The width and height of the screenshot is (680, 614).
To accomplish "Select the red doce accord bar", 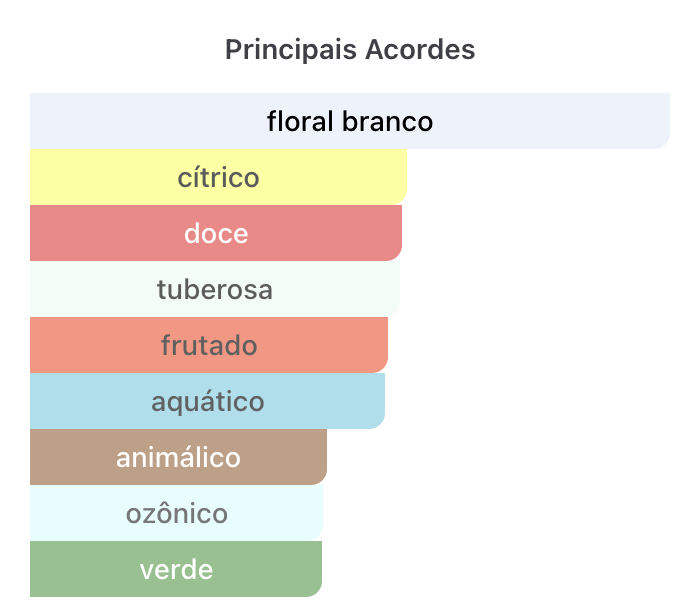I will tap(216, 233).
